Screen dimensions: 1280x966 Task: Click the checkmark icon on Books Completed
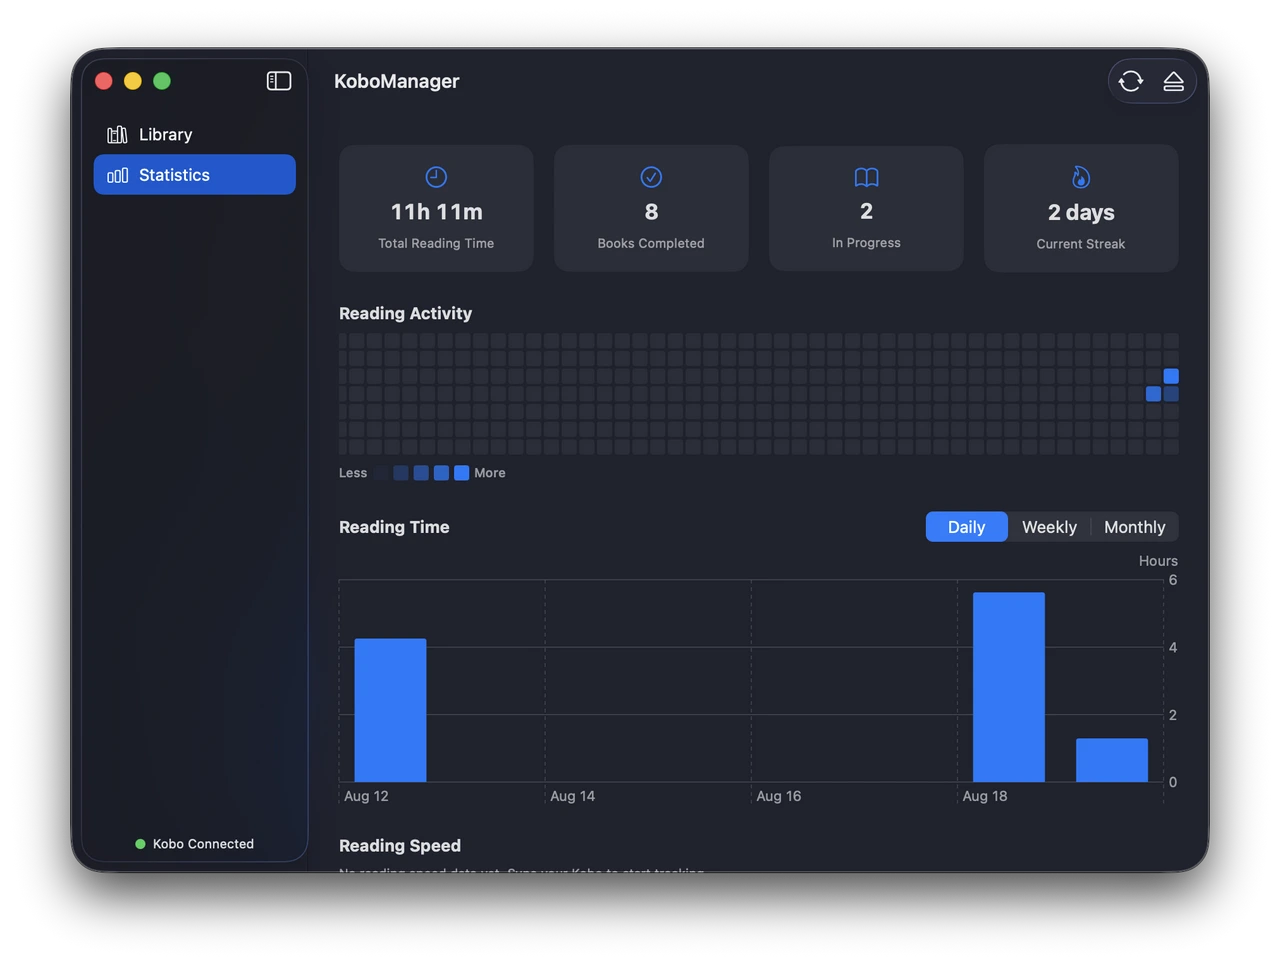pos(651,177)
